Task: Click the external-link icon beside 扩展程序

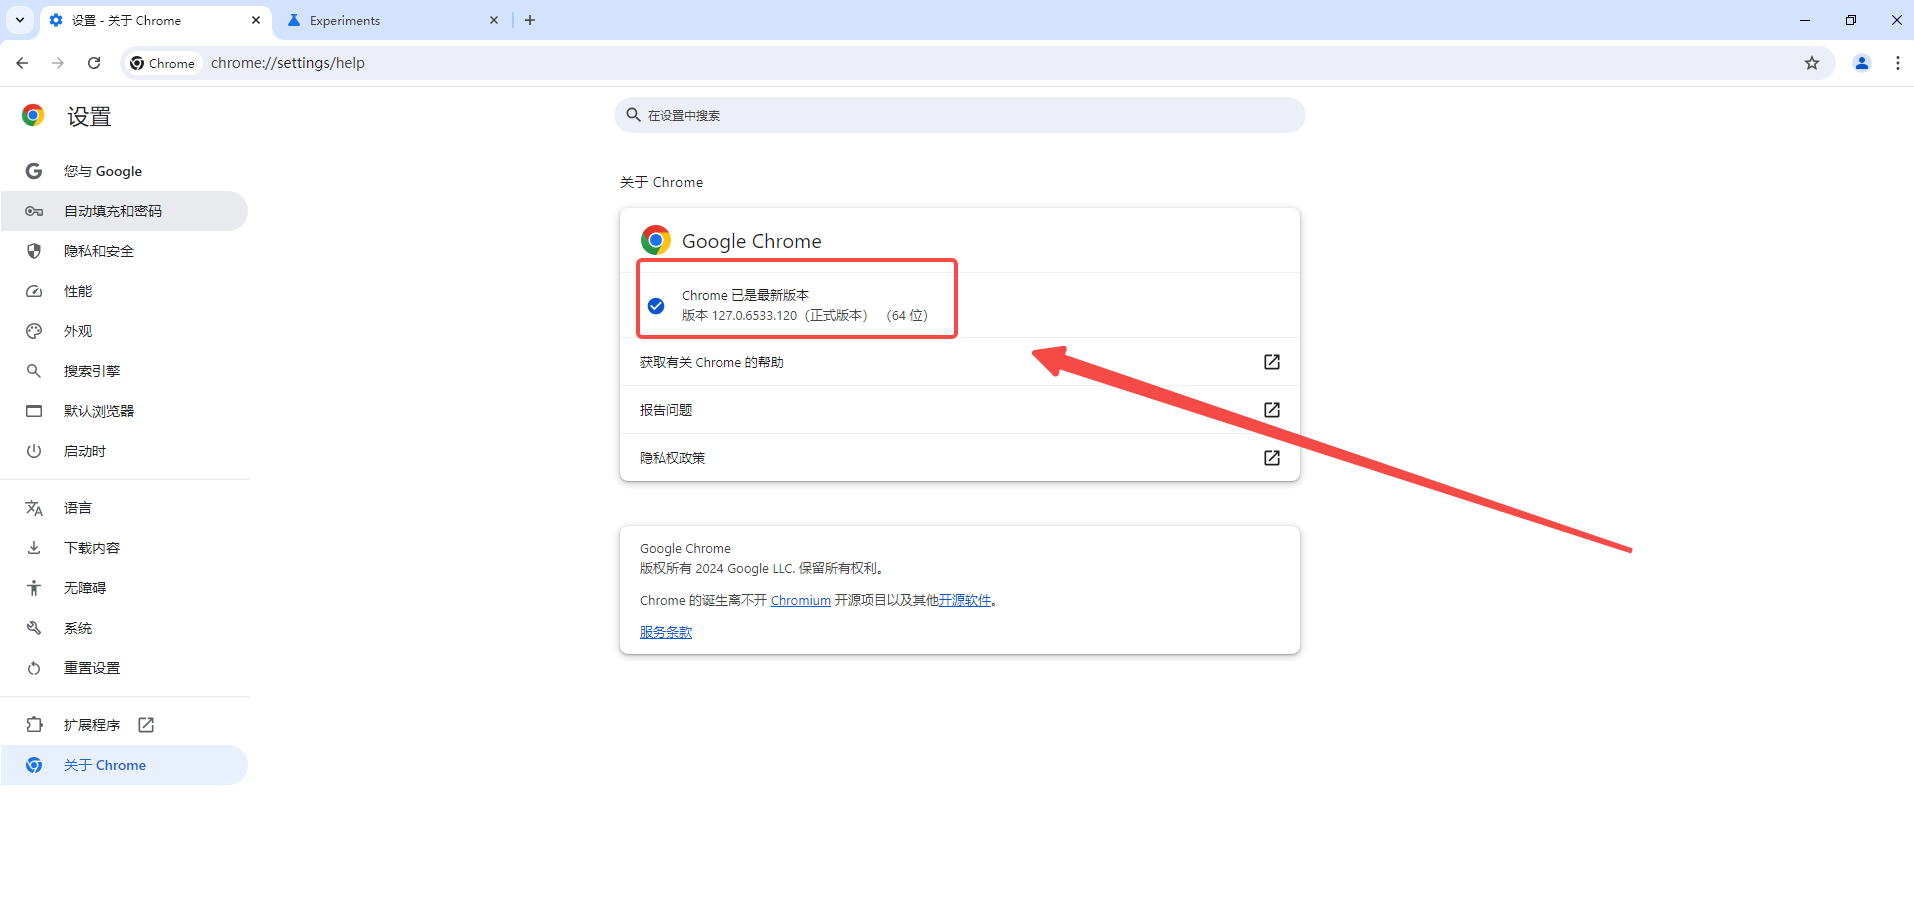Action: (146, 725)
